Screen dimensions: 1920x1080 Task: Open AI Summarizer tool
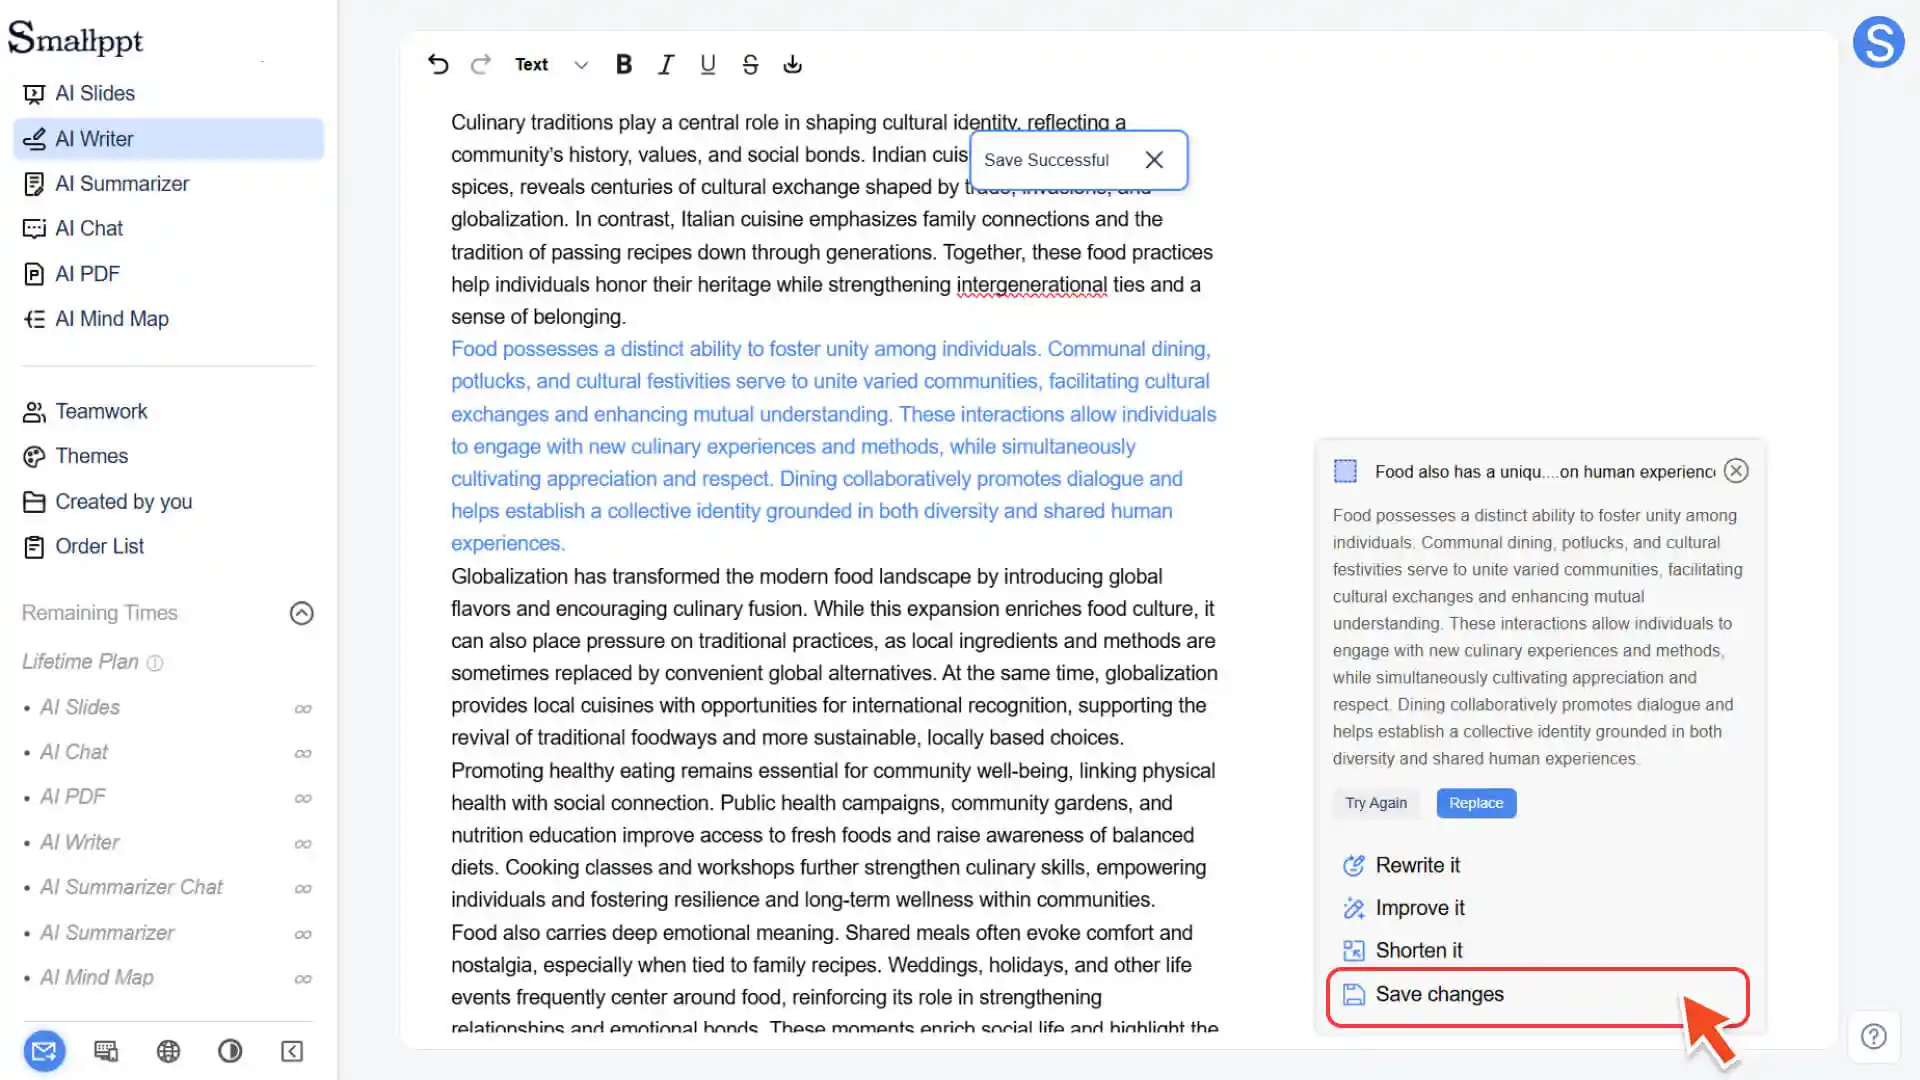click(x=168, y=184)
